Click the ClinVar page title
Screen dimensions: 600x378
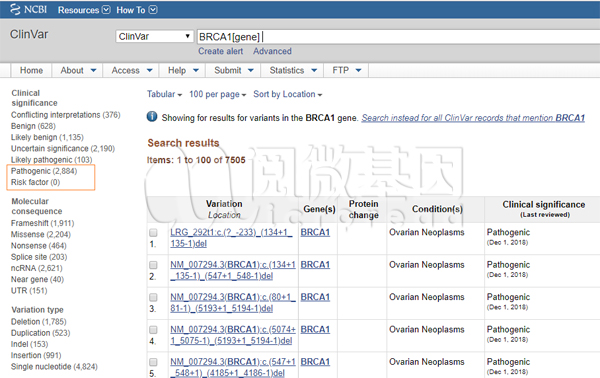(29, 34)
